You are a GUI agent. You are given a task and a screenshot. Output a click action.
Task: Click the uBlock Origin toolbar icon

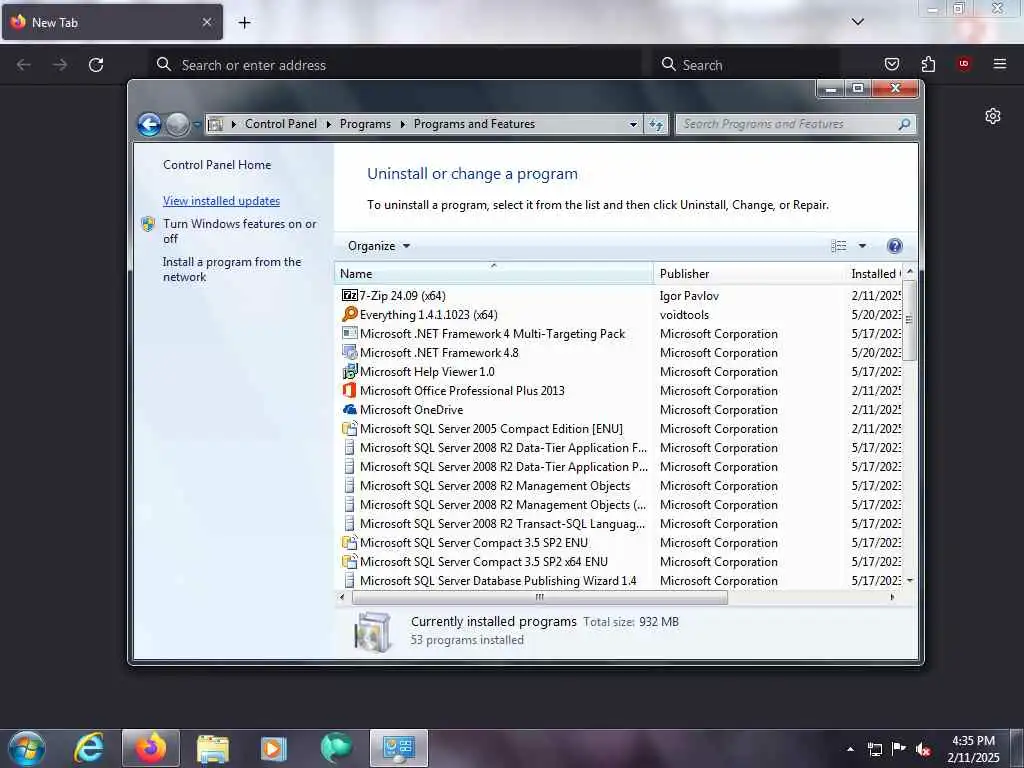click(964, 64)
